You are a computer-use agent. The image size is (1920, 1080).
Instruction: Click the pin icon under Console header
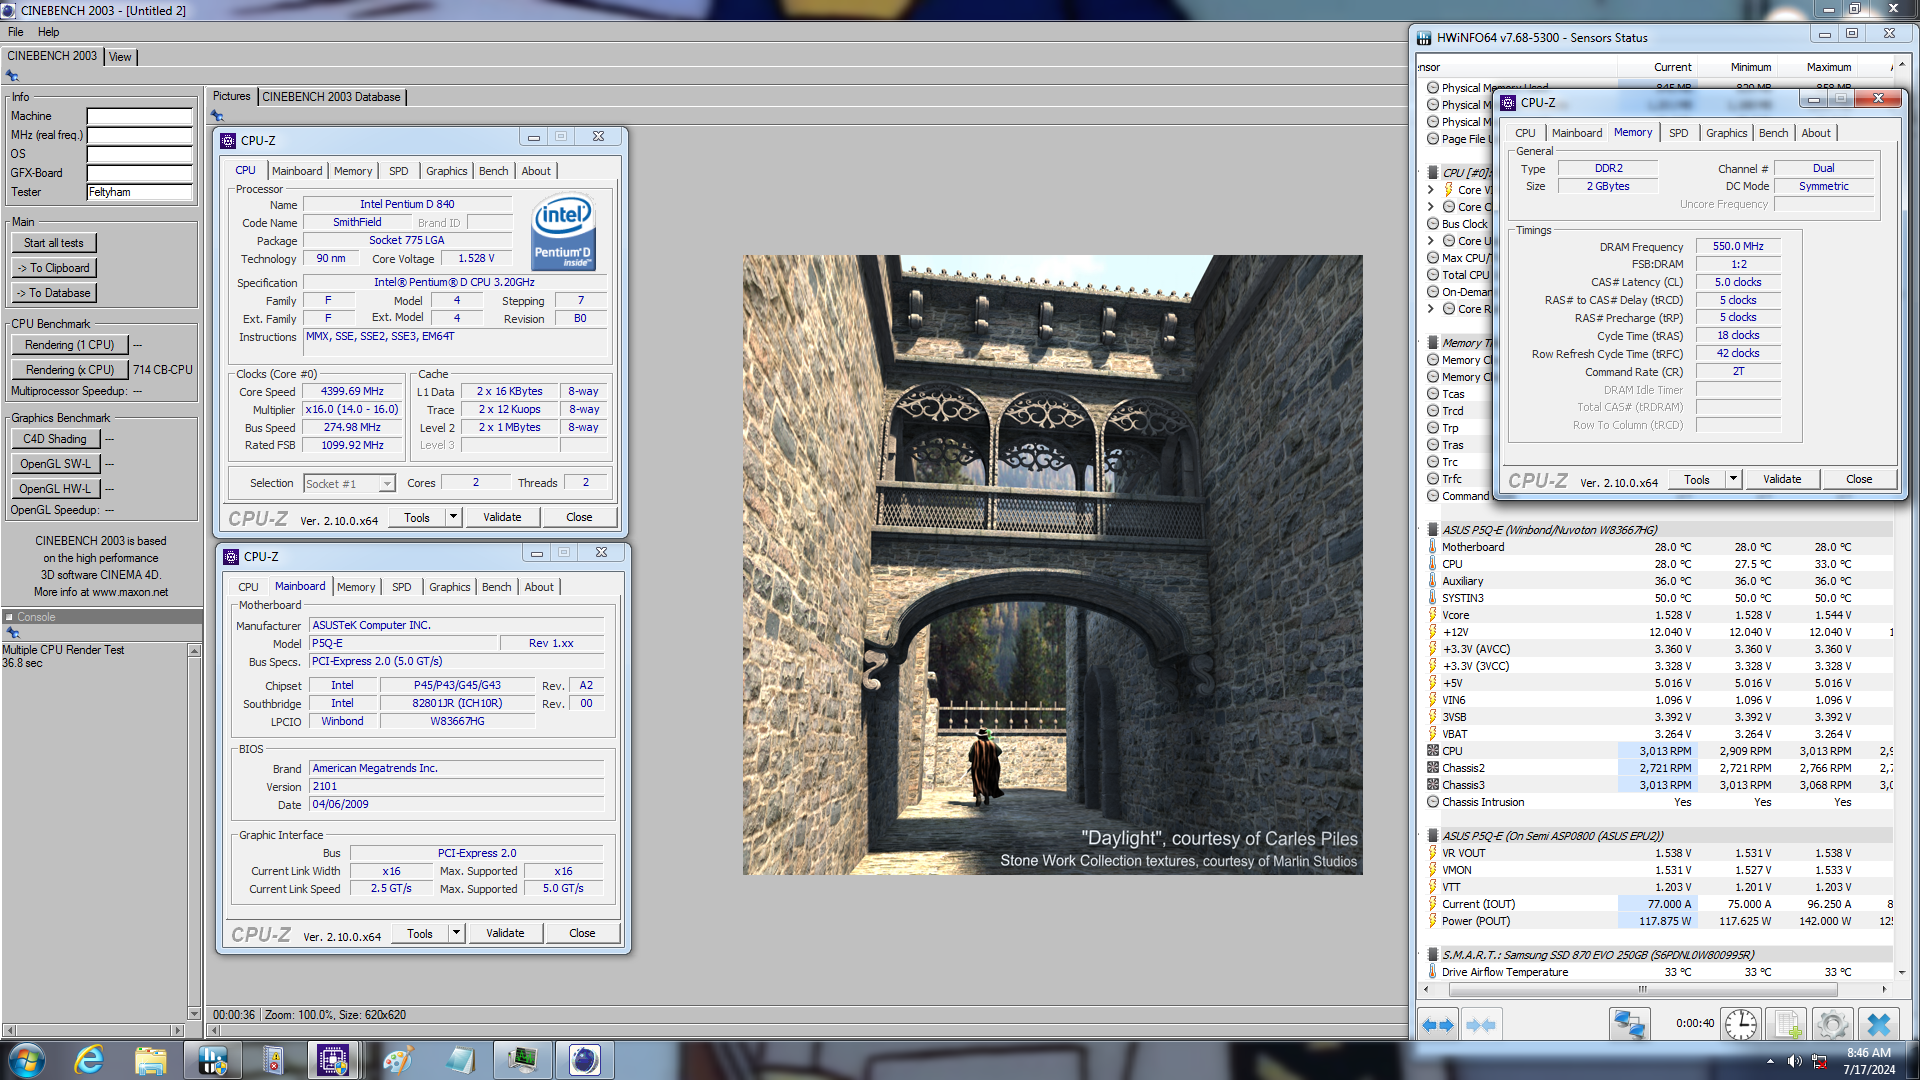[13, 633]
